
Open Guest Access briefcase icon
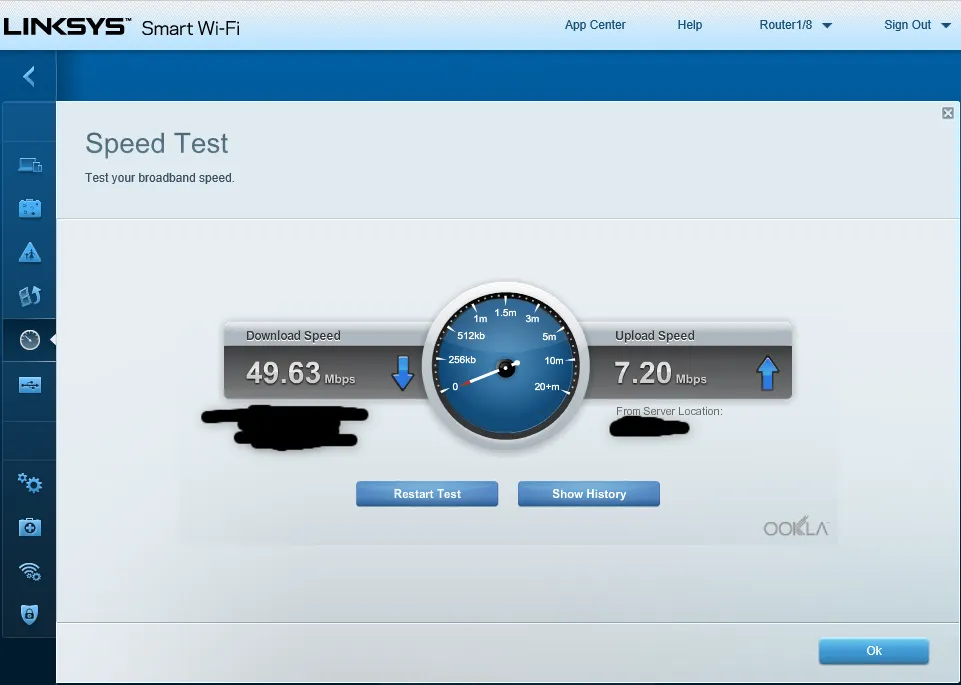pos(29,208)
